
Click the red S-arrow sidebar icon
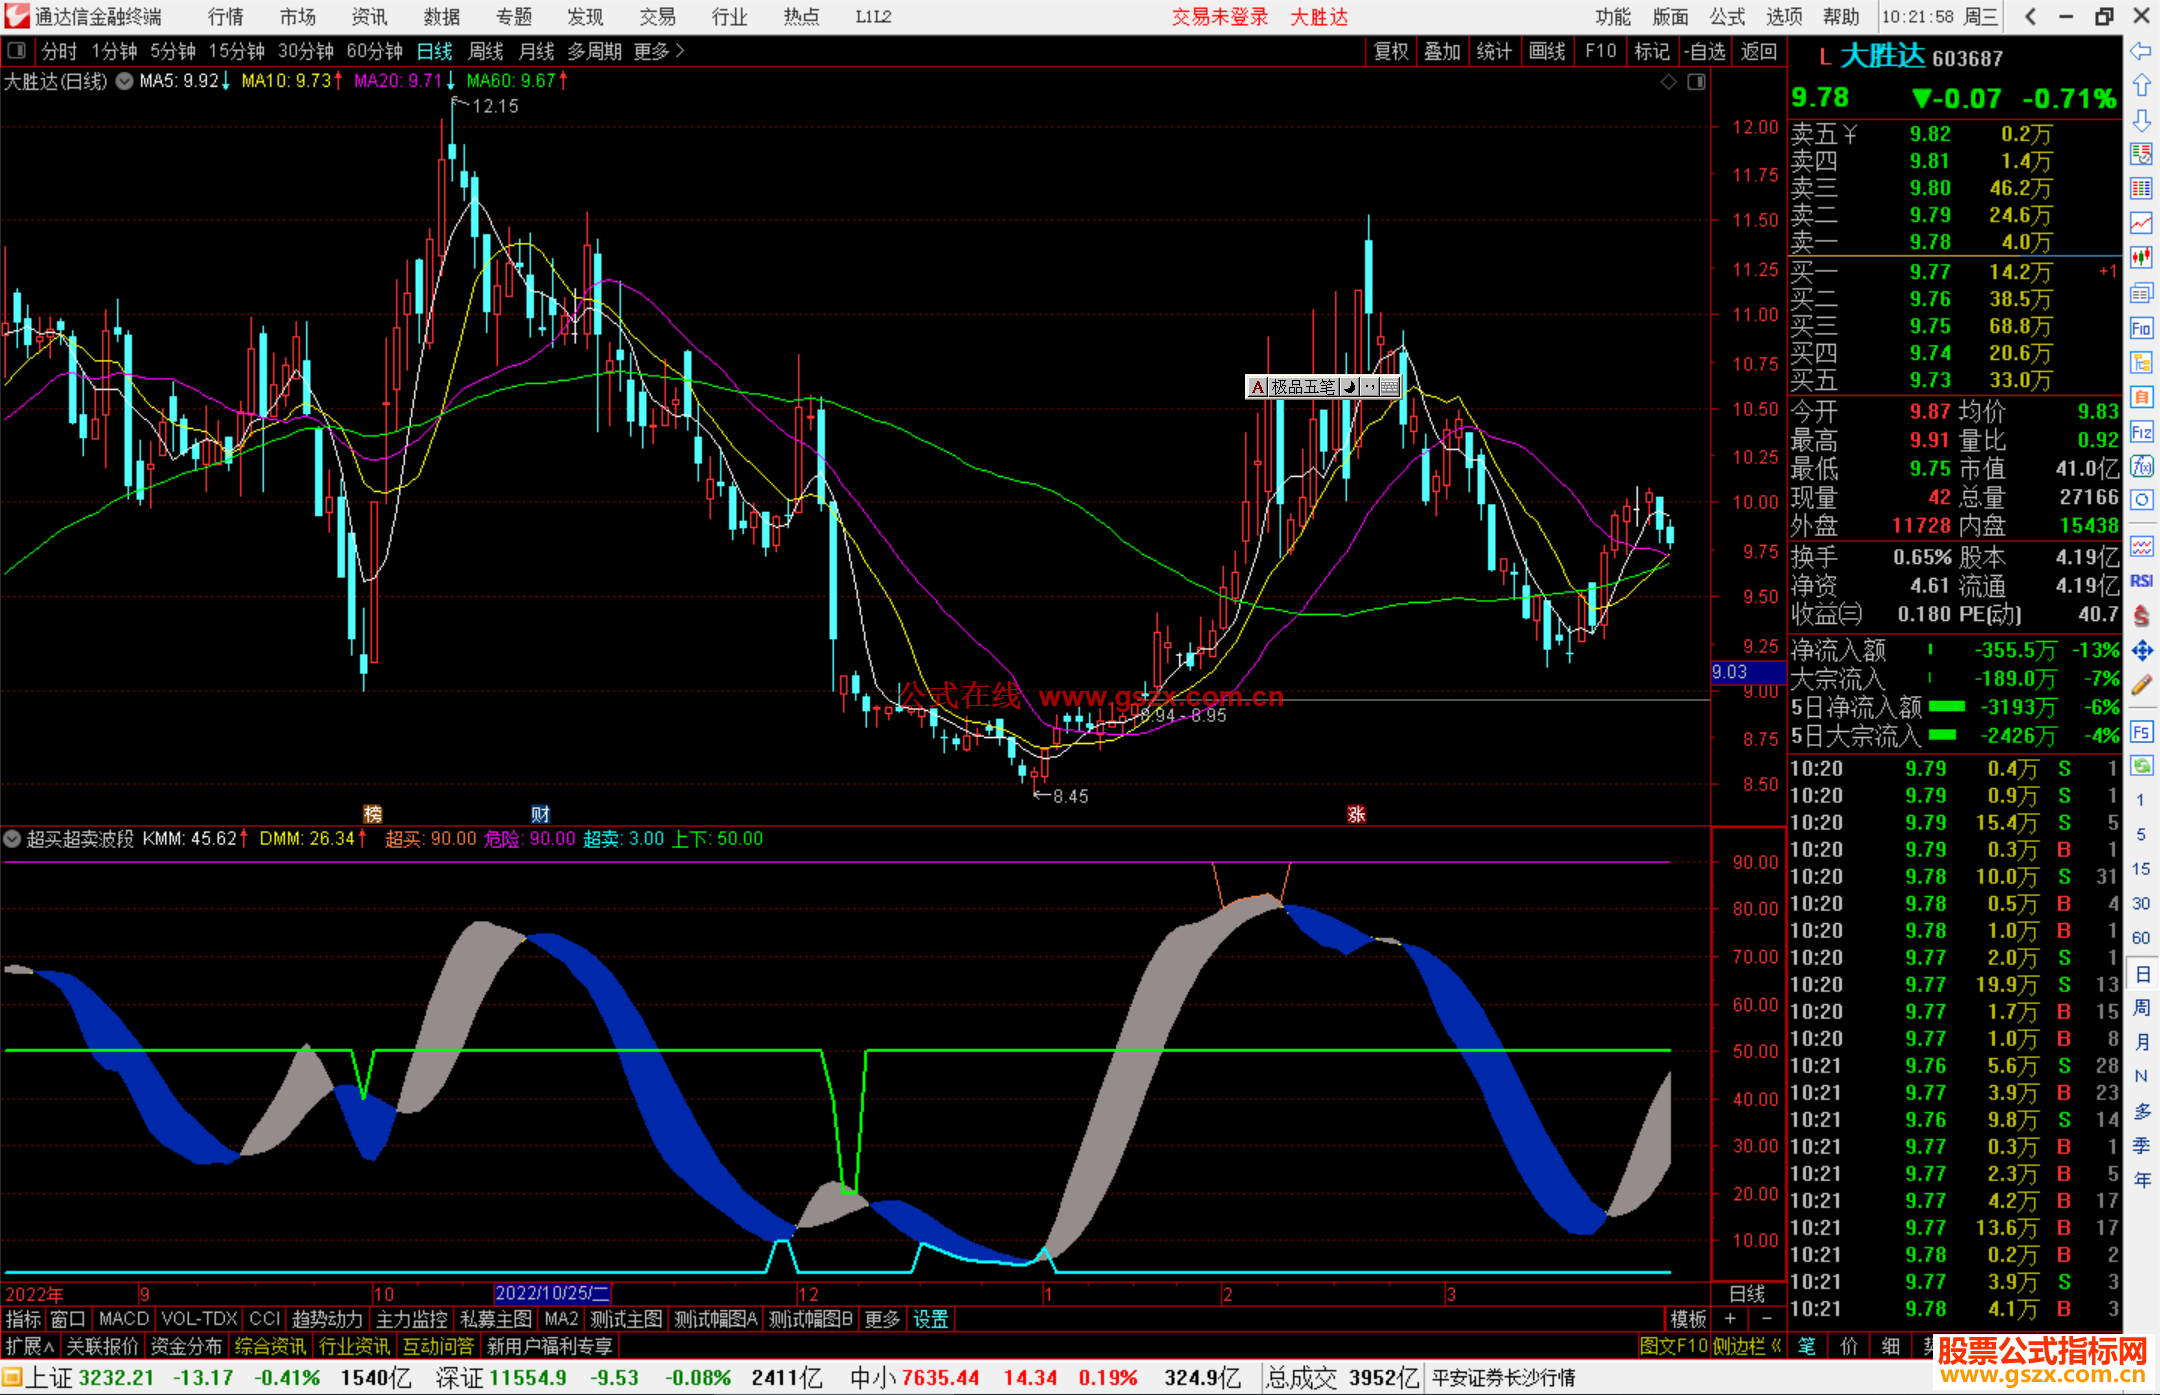[x=2141, y=616]
